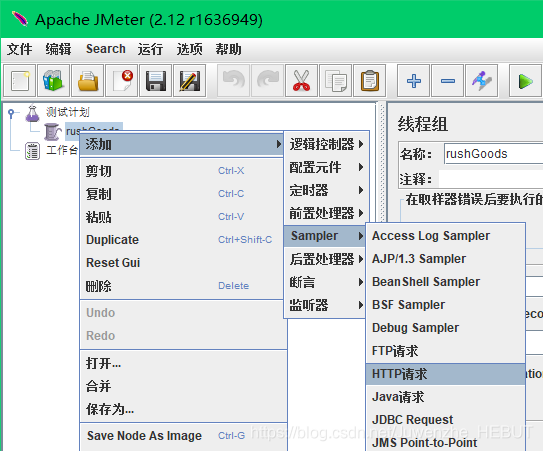
Task: Click the Close test plan icon
Action: click(x=122, y=81)
